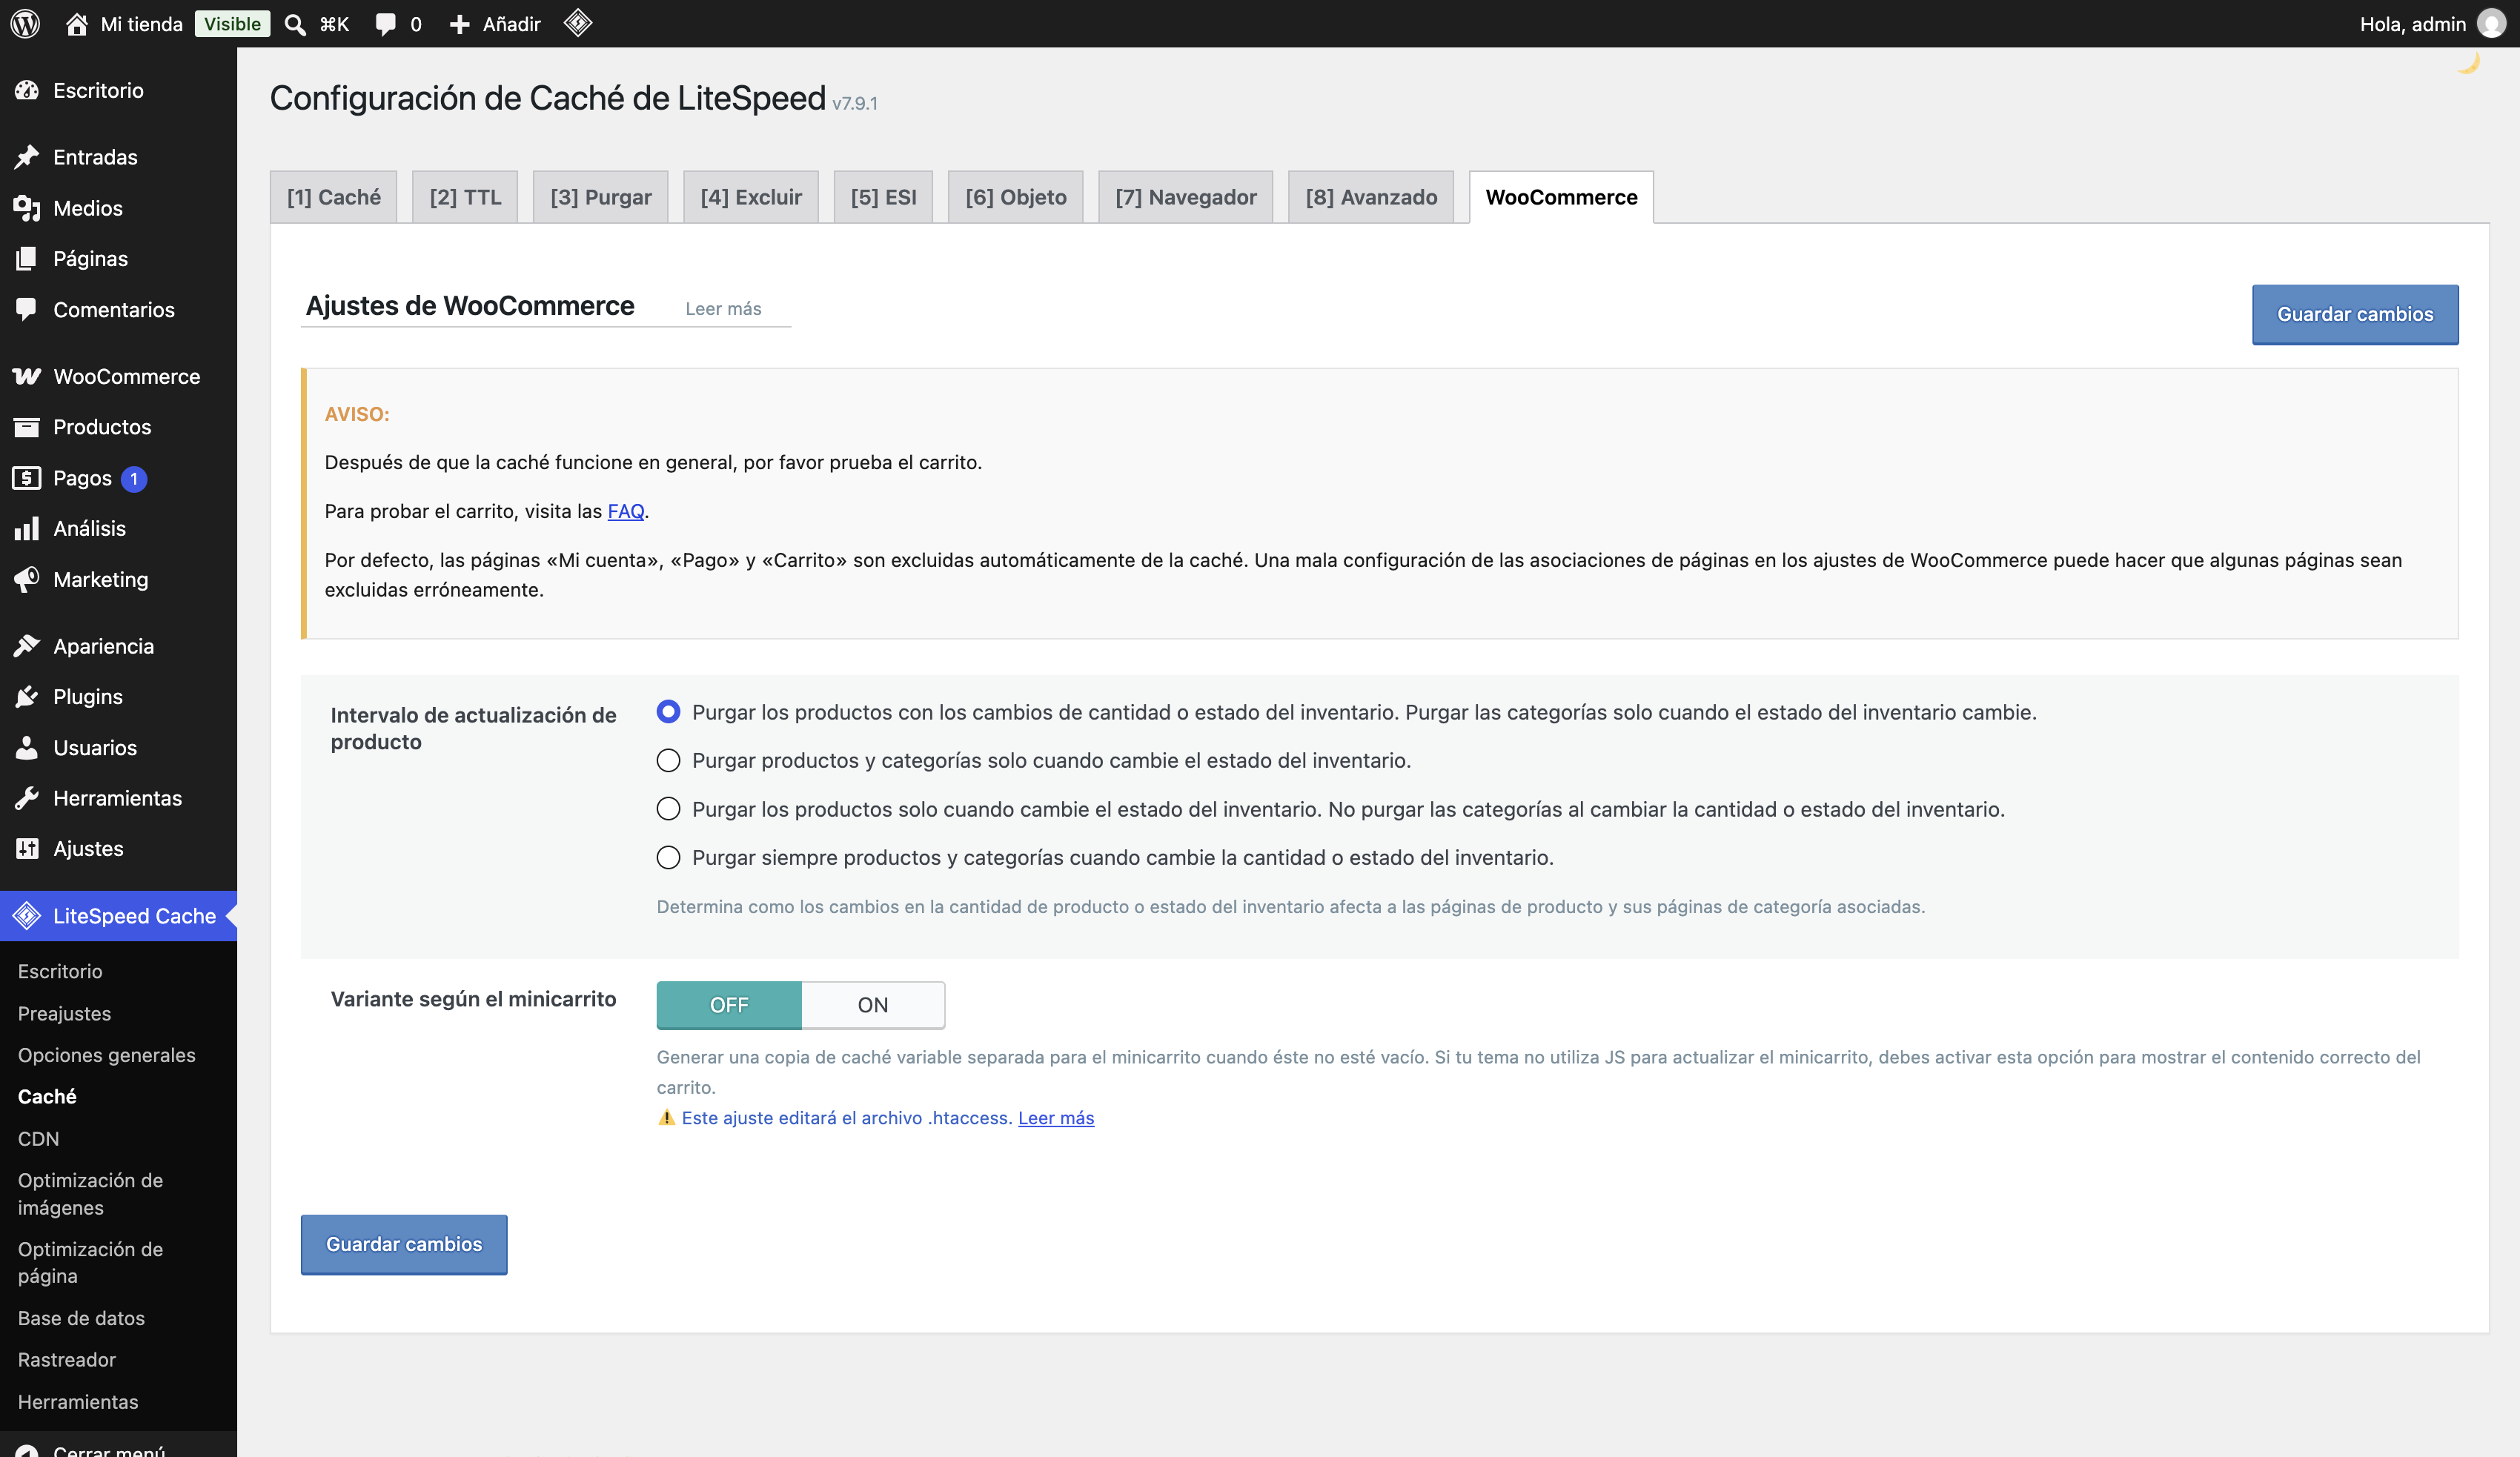Switch to the [3] Purgar tab
Screen dimensions: 2520x1457
601,197
